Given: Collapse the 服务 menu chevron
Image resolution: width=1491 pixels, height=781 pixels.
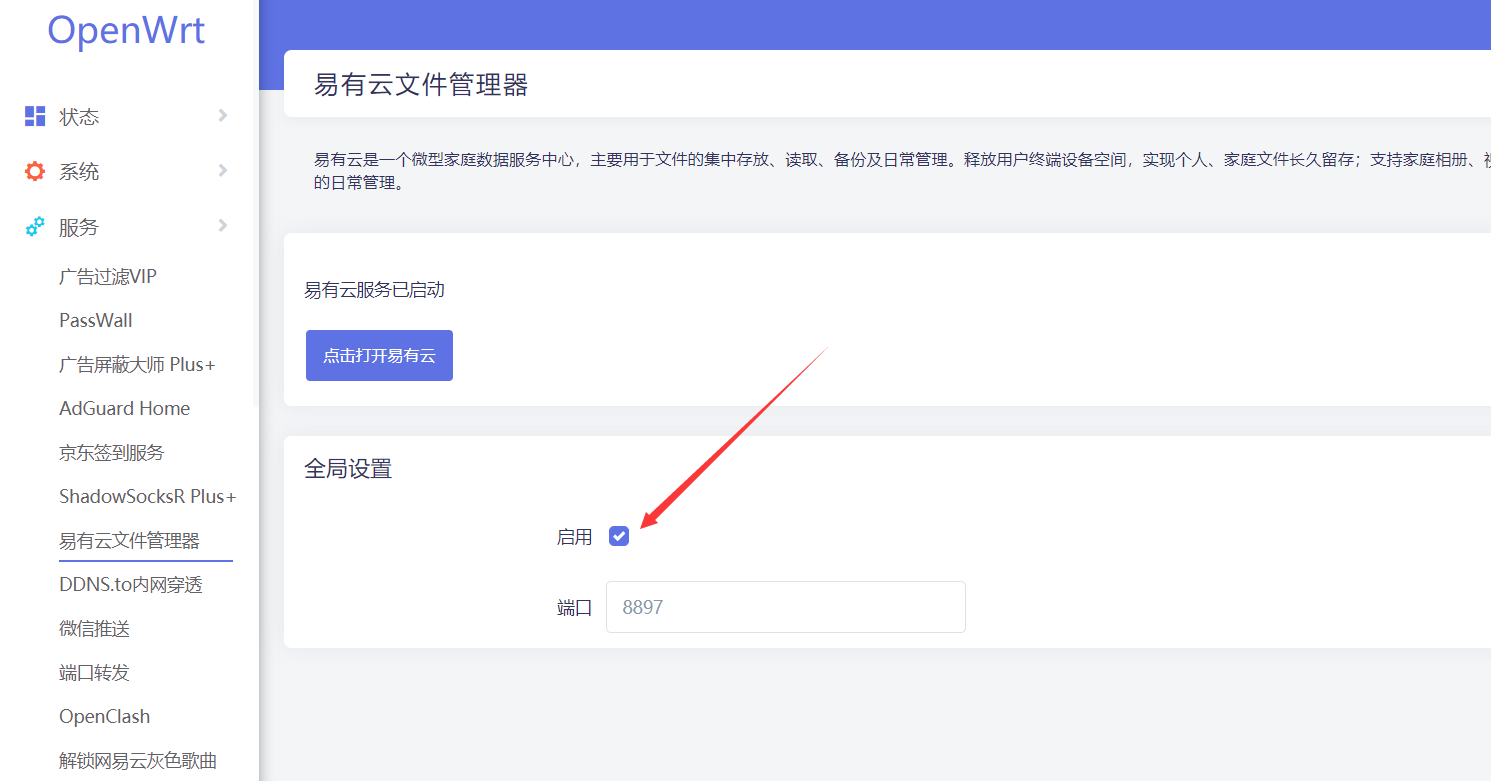Looking at the screenshot, I should (x=223, y=226).
